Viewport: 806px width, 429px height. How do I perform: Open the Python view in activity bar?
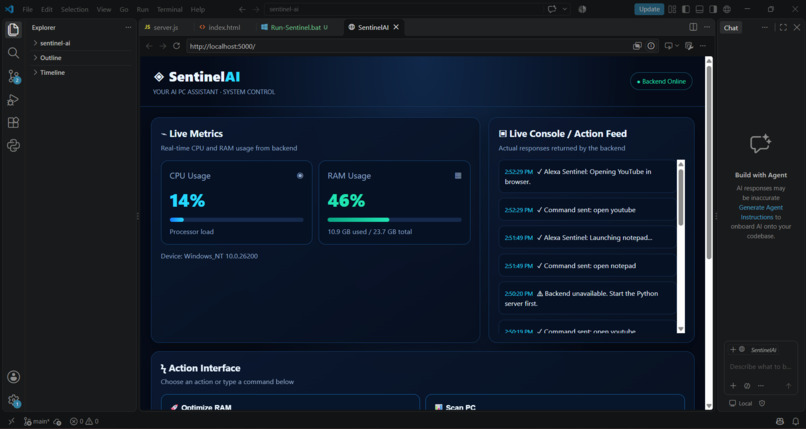[x=13, y=146]
